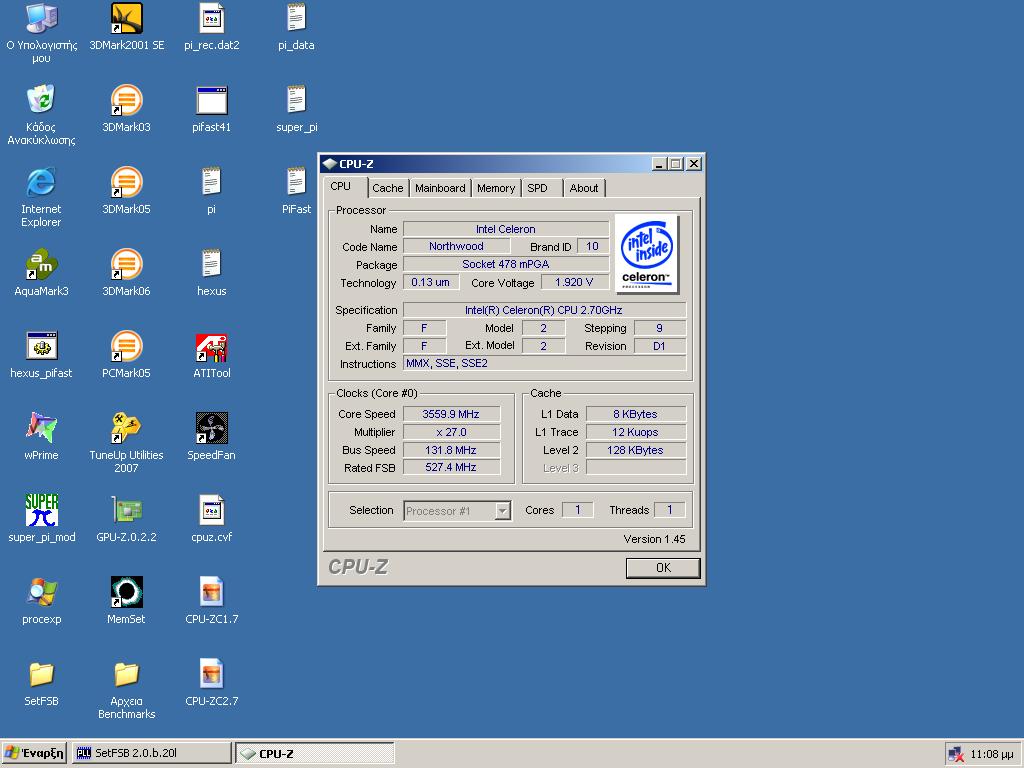Switch to the Memory tab
This screenshot has height=768, width=1024.
496,188
